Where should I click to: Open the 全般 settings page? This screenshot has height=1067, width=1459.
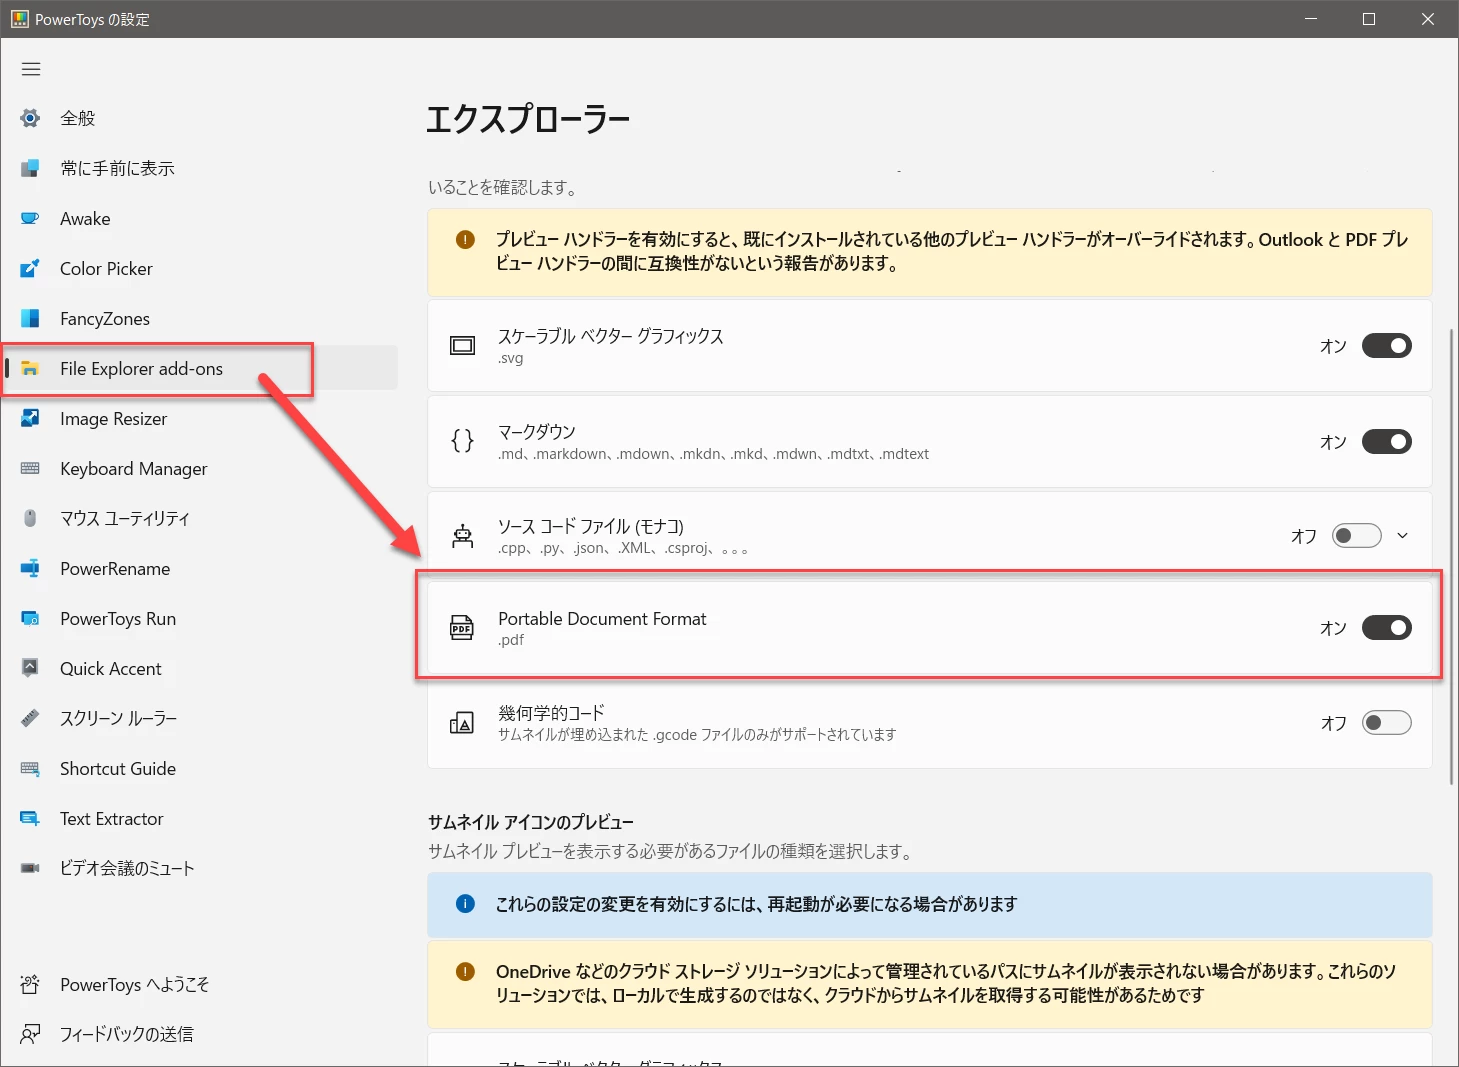200,118
